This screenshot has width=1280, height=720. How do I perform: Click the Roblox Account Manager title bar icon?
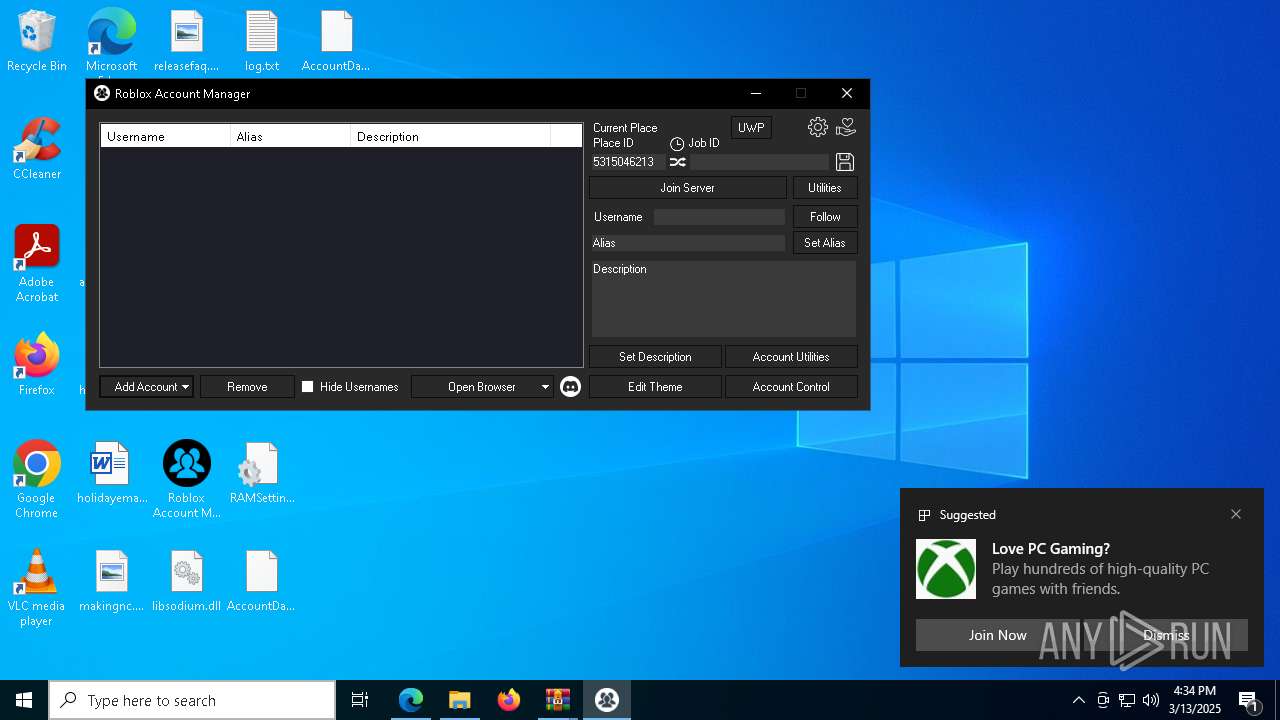pyautogui.click(x=102, y=93)
